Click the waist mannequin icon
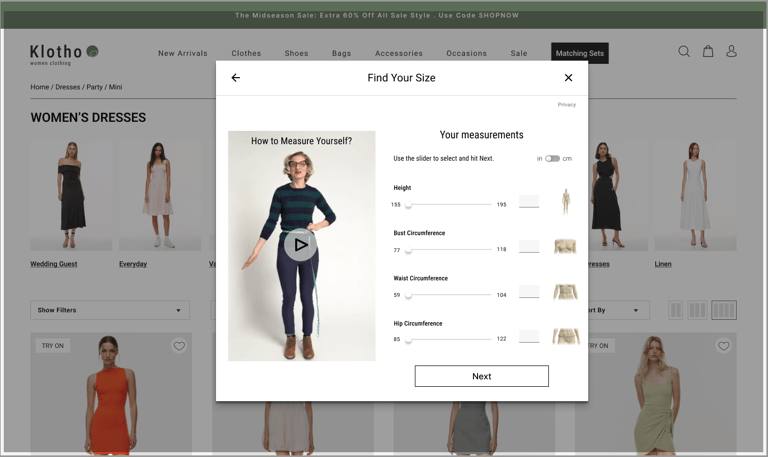 (565, 292)
